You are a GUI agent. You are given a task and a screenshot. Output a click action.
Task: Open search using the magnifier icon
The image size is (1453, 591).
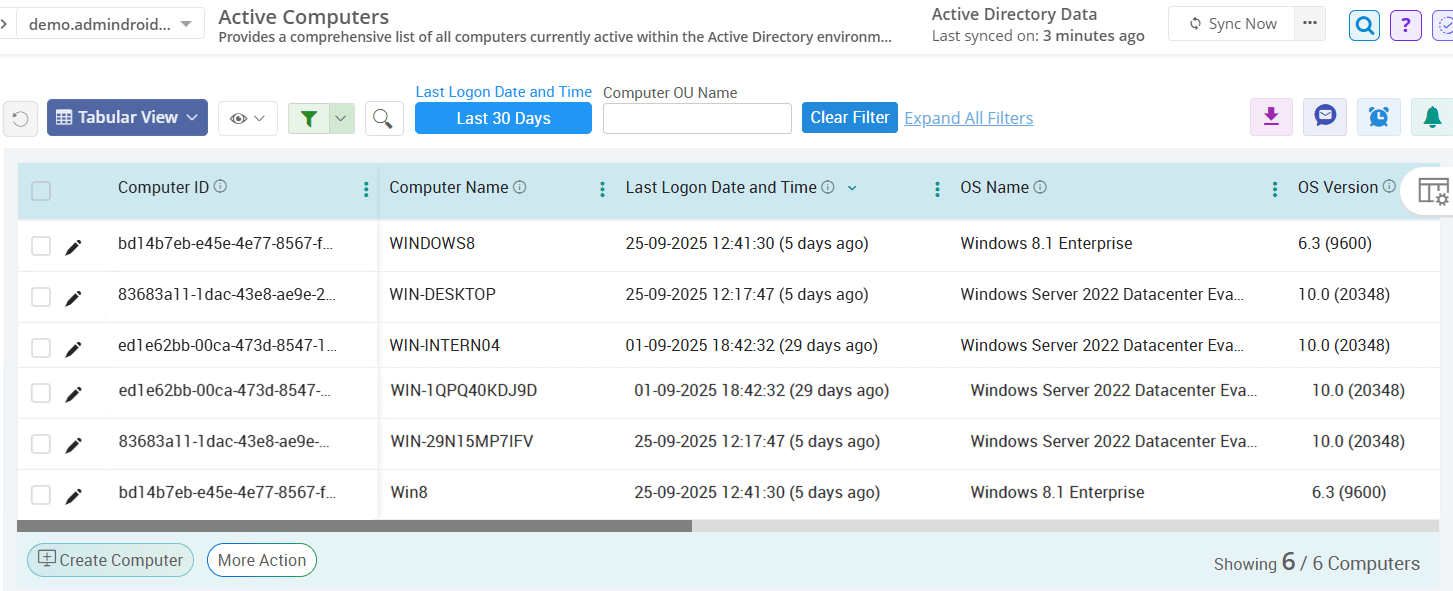[x=383, y=117]
